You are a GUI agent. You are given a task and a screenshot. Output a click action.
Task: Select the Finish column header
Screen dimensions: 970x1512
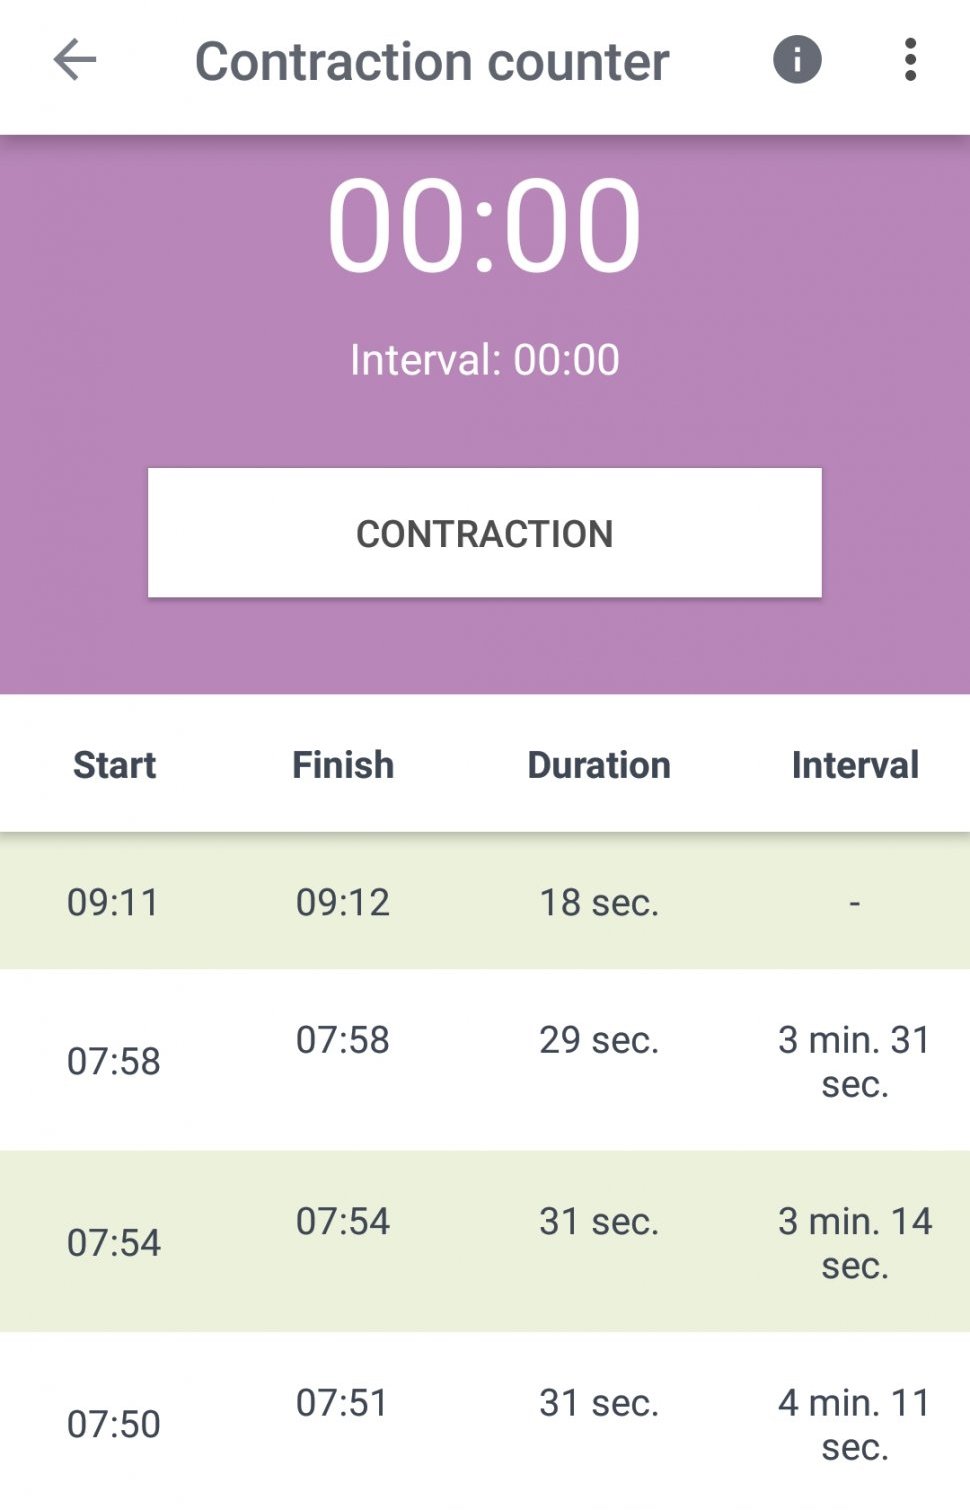343,765
